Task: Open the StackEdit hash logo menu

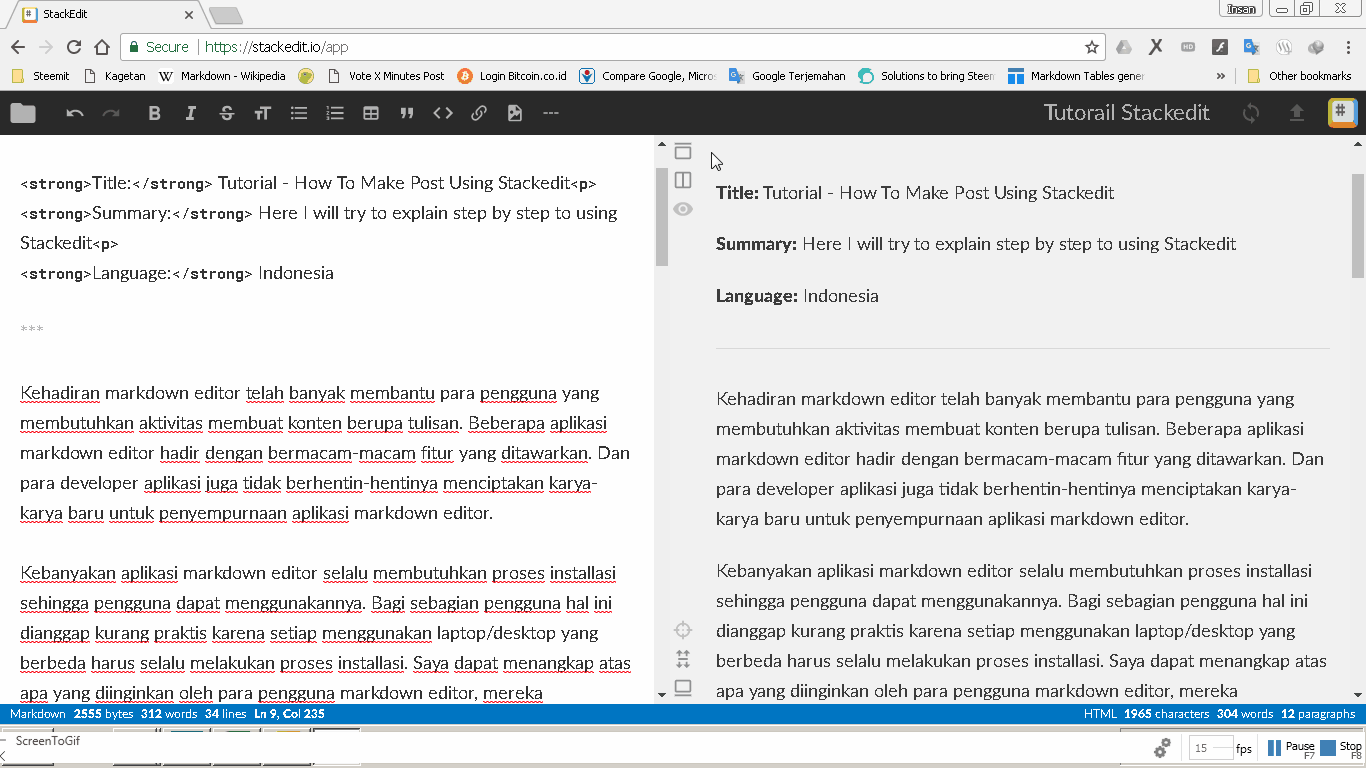Action: pyautogui.click(x=1342, y=113)
